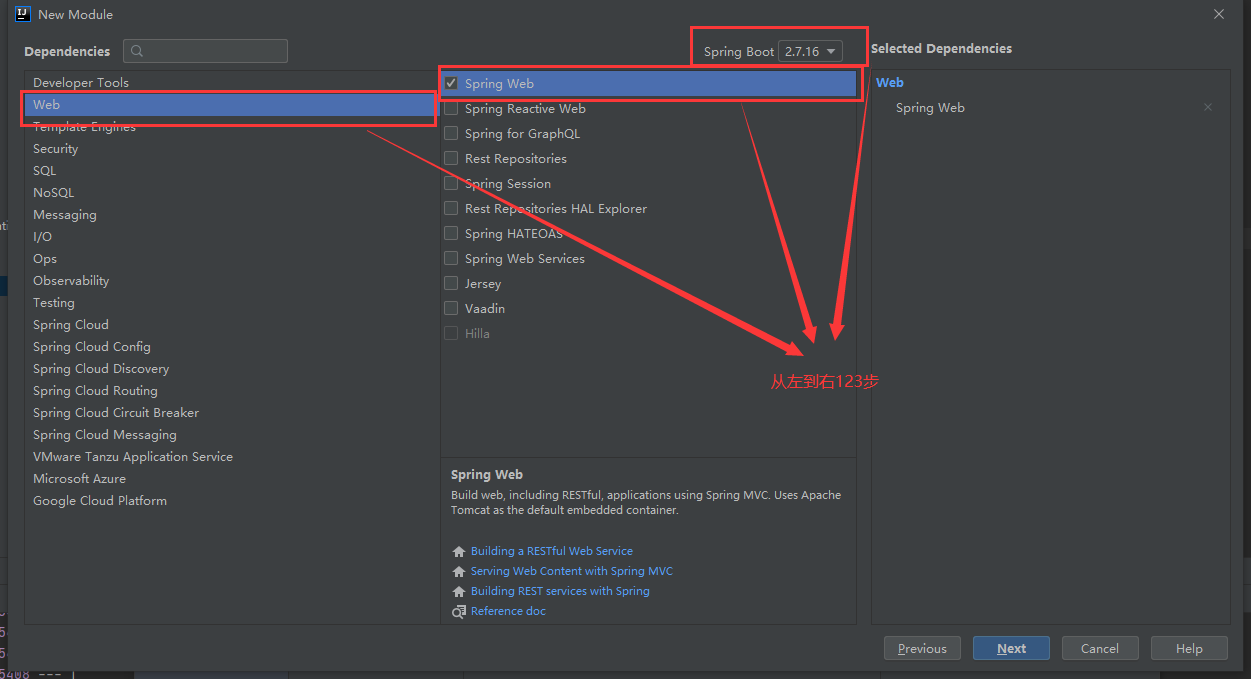Close the New Module dialog

(1218, 15)
